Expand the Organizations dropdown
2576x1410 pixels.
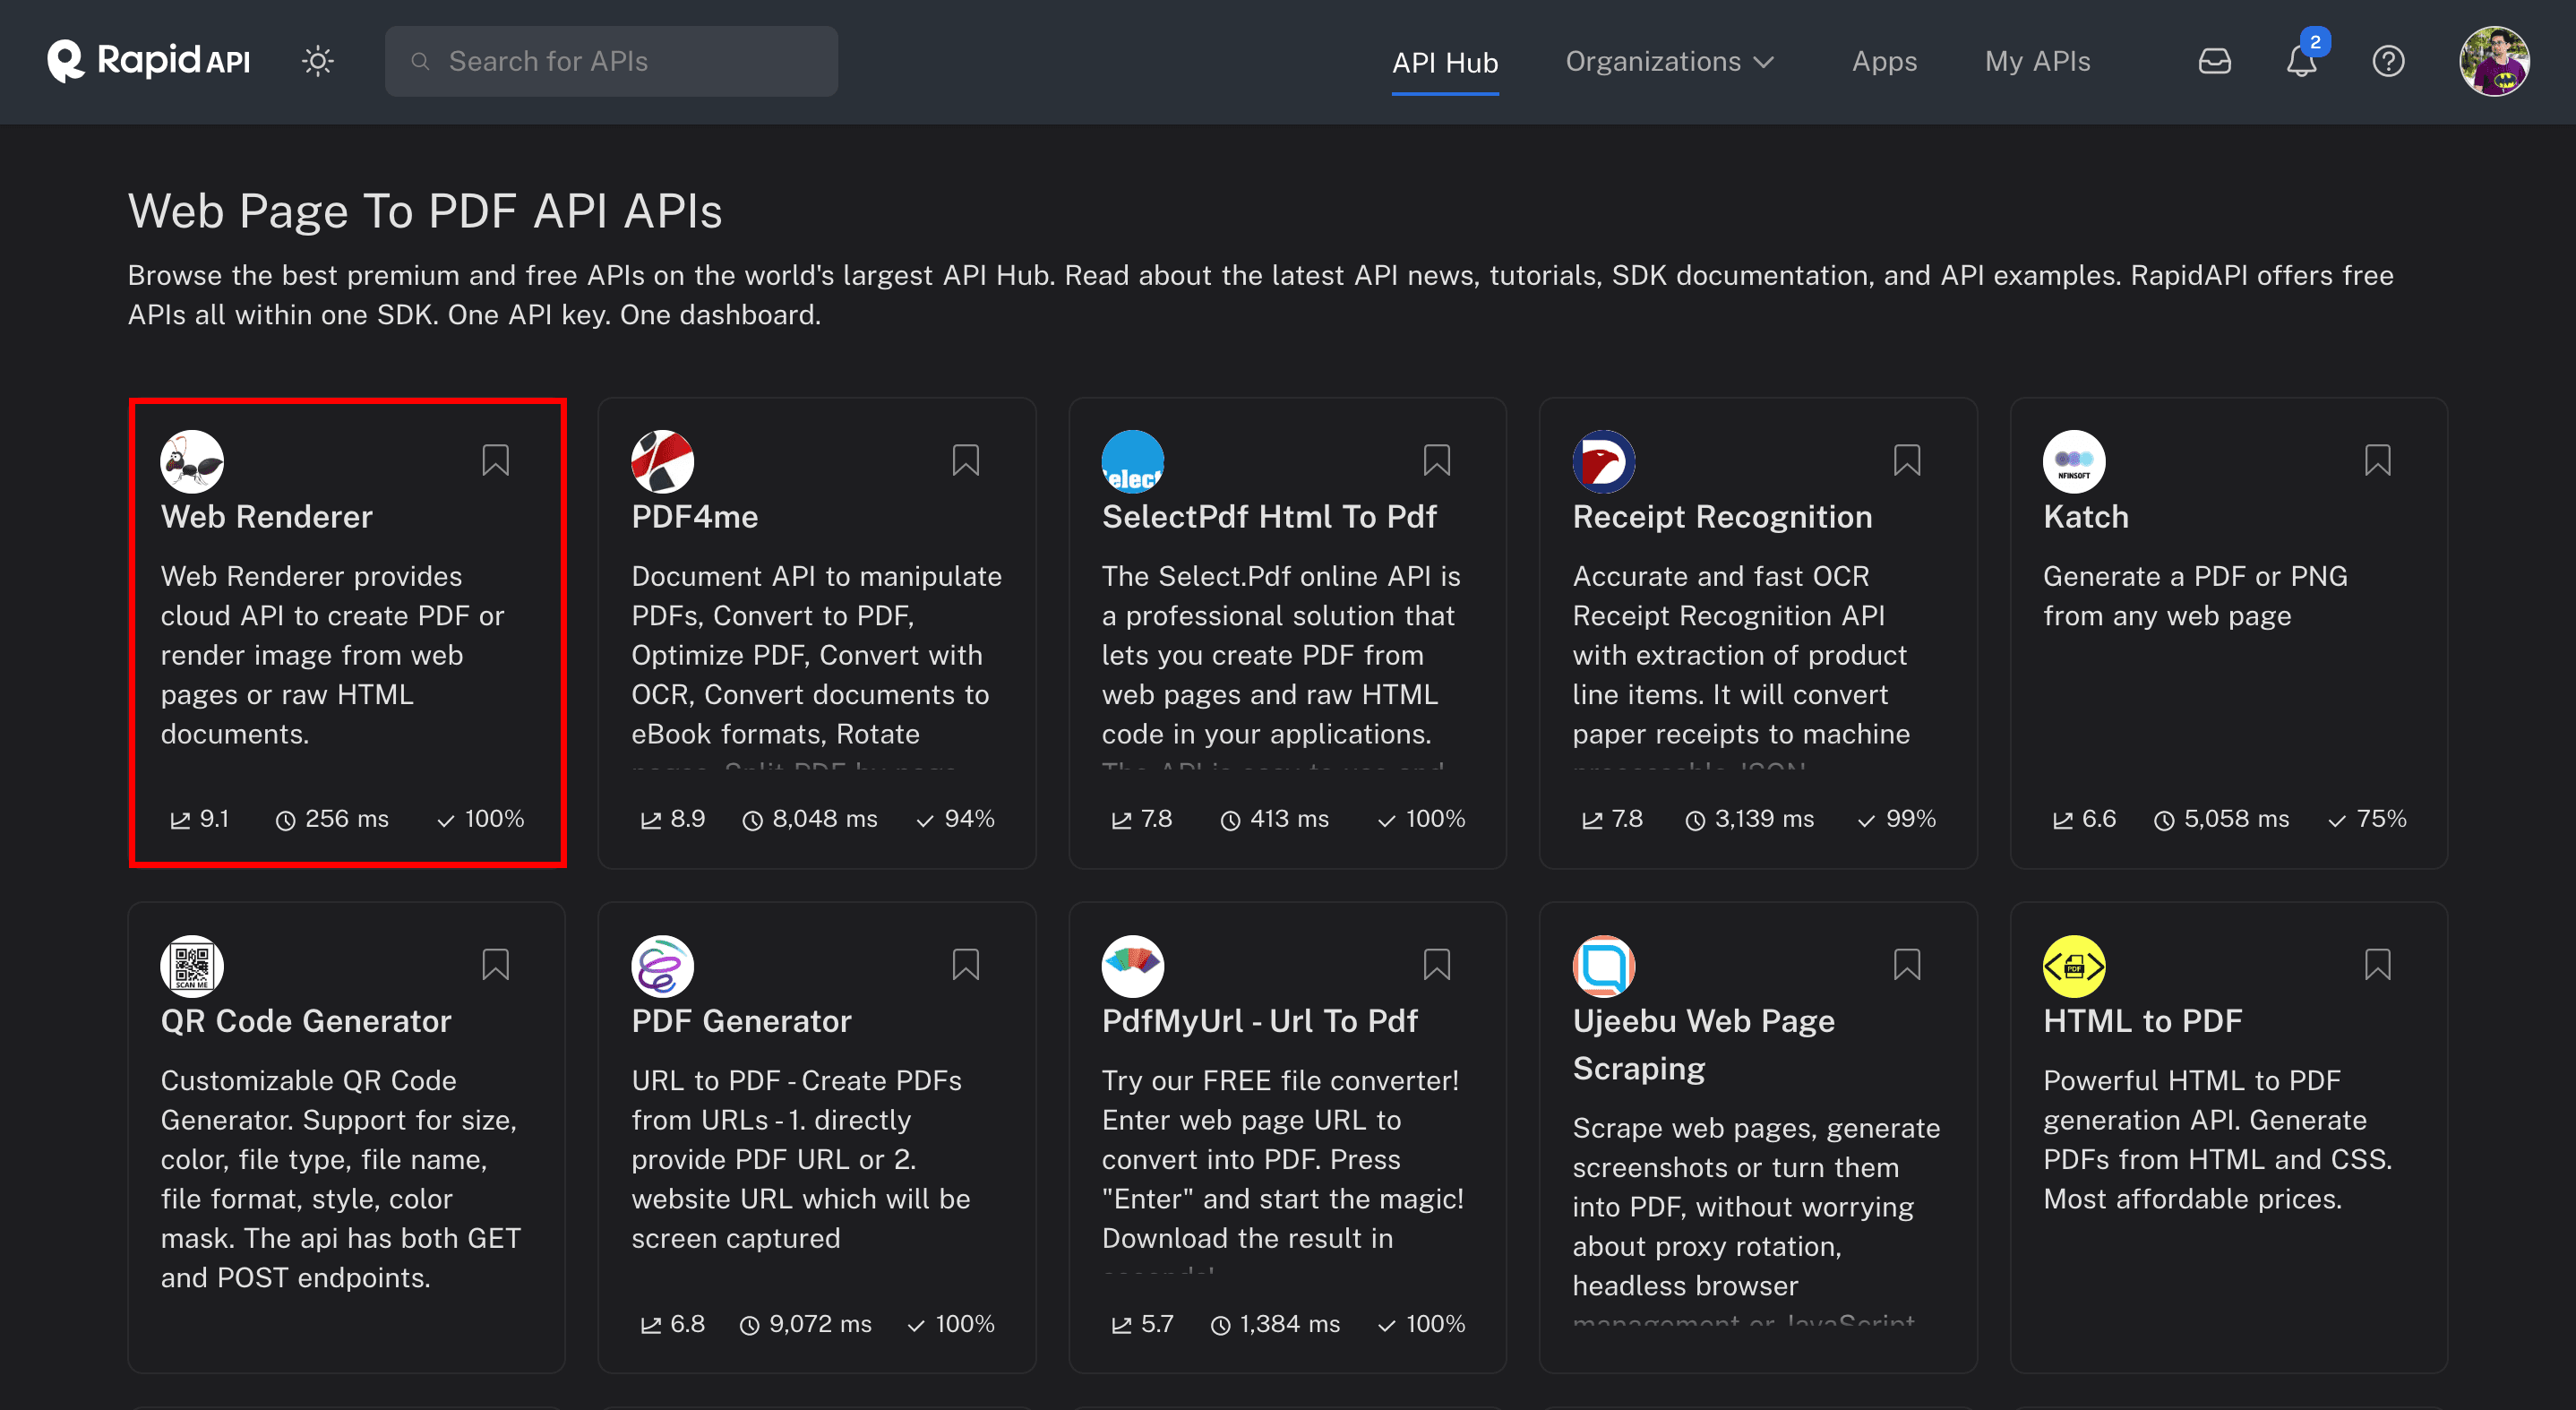[1669, 62]
